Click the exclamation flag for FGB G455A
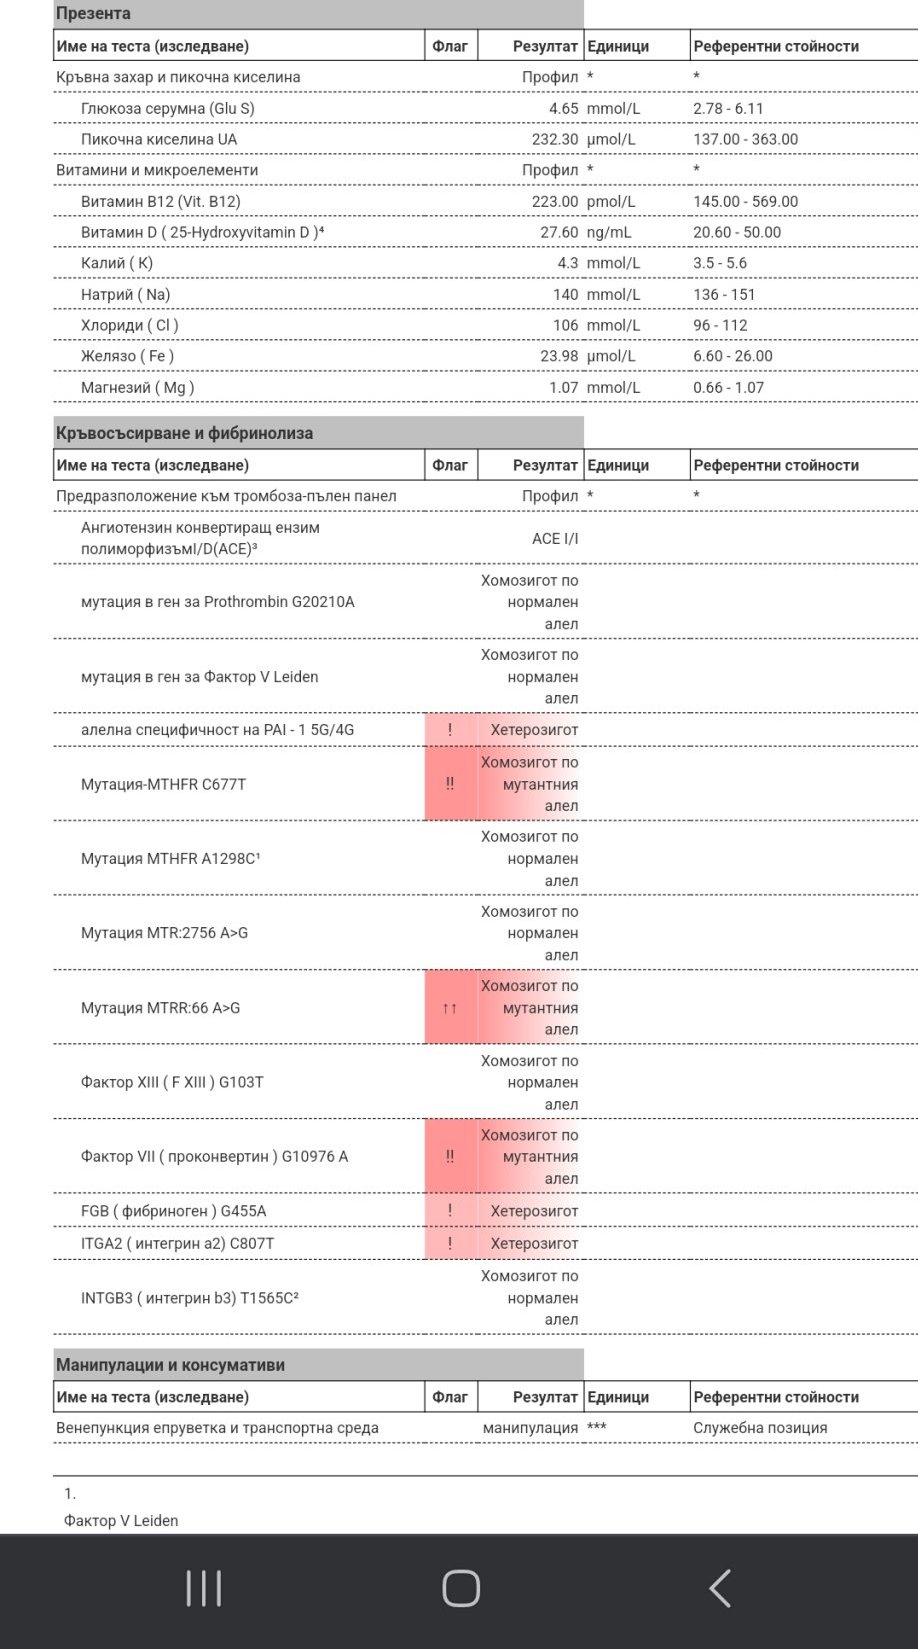Viewport: 918px width, 1649px height. pyautogui.click(x=450, y=1211)
